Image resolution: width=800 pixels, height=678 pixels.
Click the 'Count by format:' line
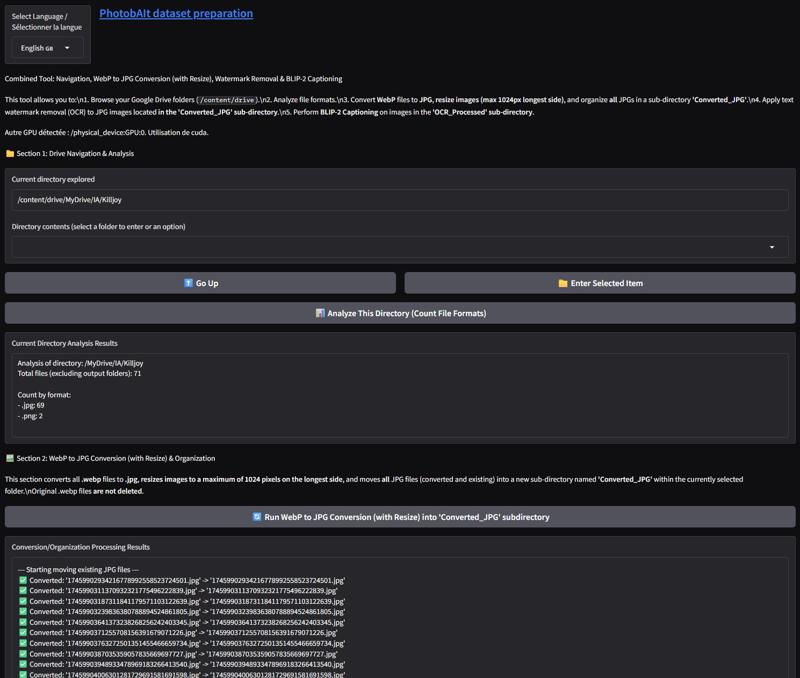tap(44, 395)
